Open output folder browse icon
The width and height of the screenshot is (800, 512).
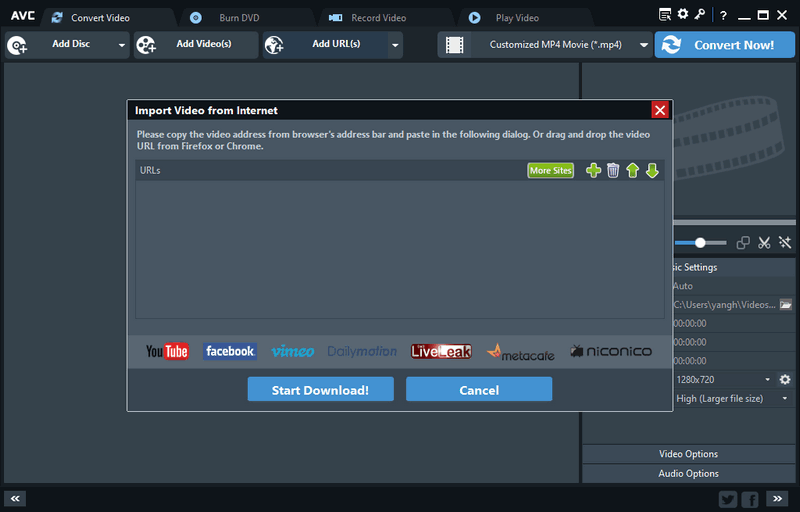click(786, 304)
